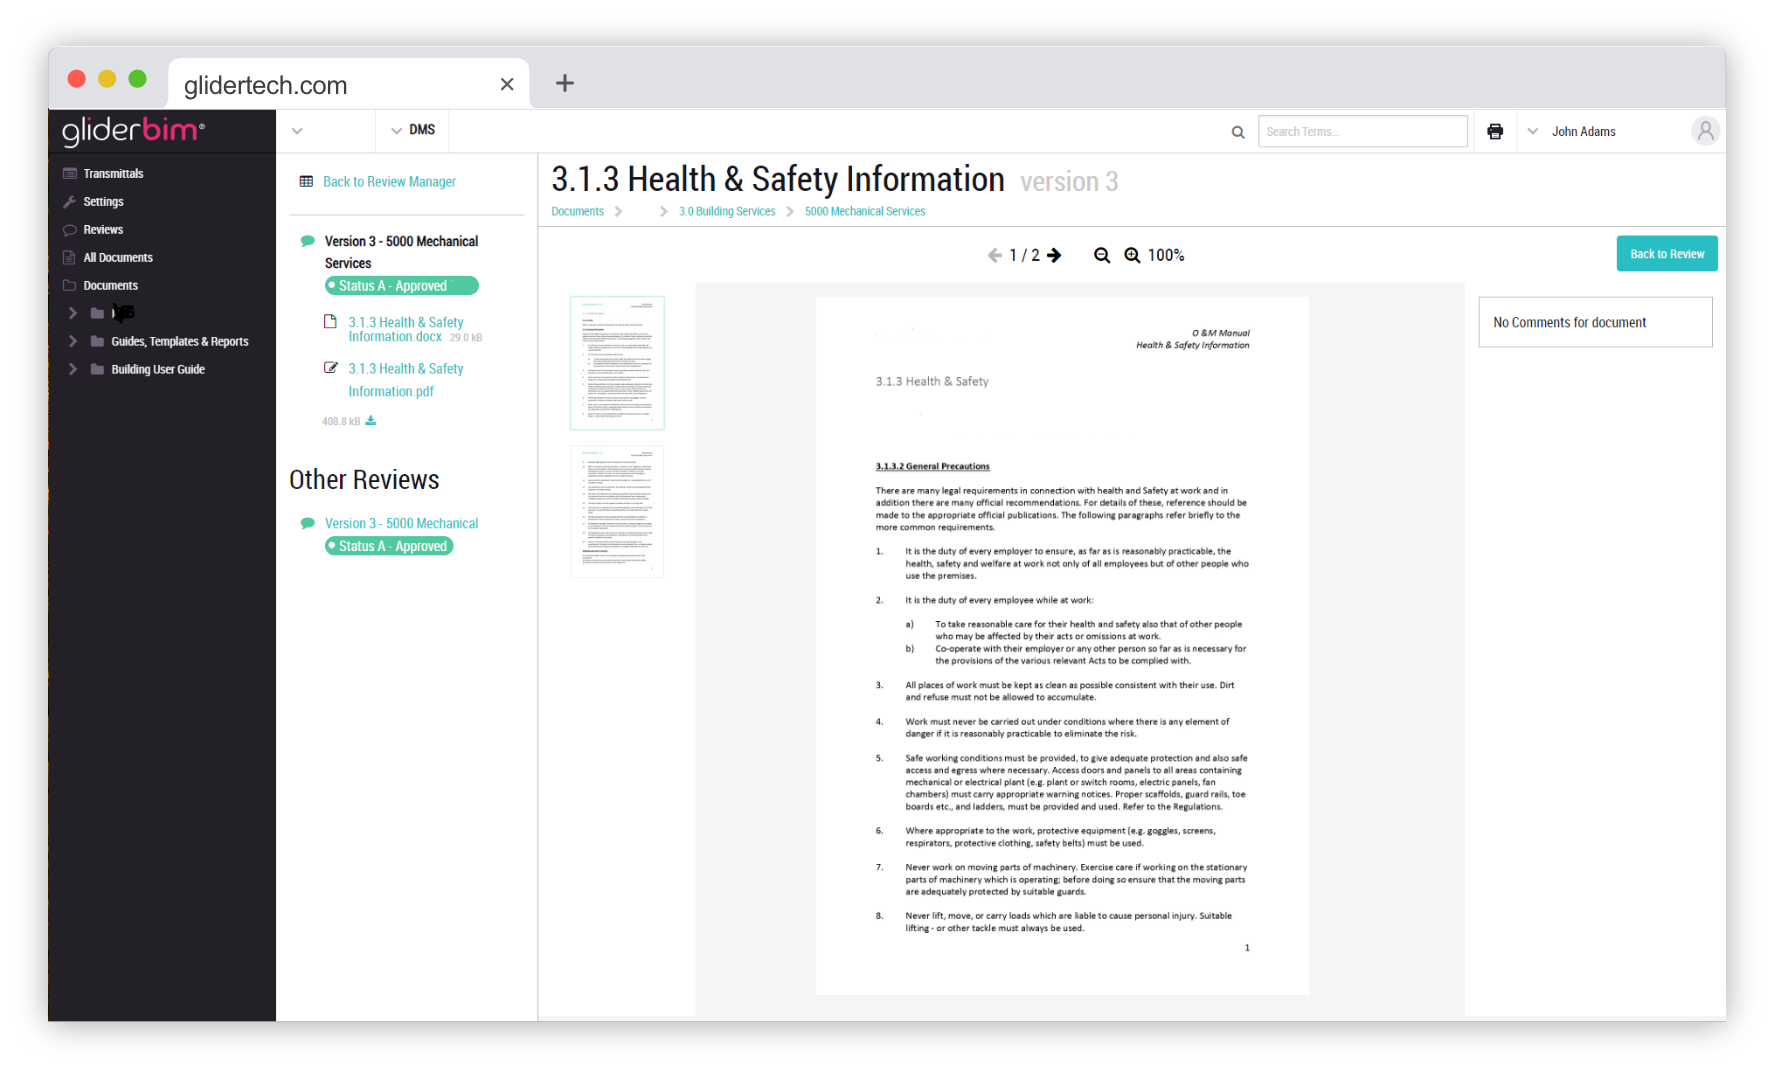Download the 408.8 kB PDF file
This screenshot has height=1072, width=1774.
[x=371, y=421]
